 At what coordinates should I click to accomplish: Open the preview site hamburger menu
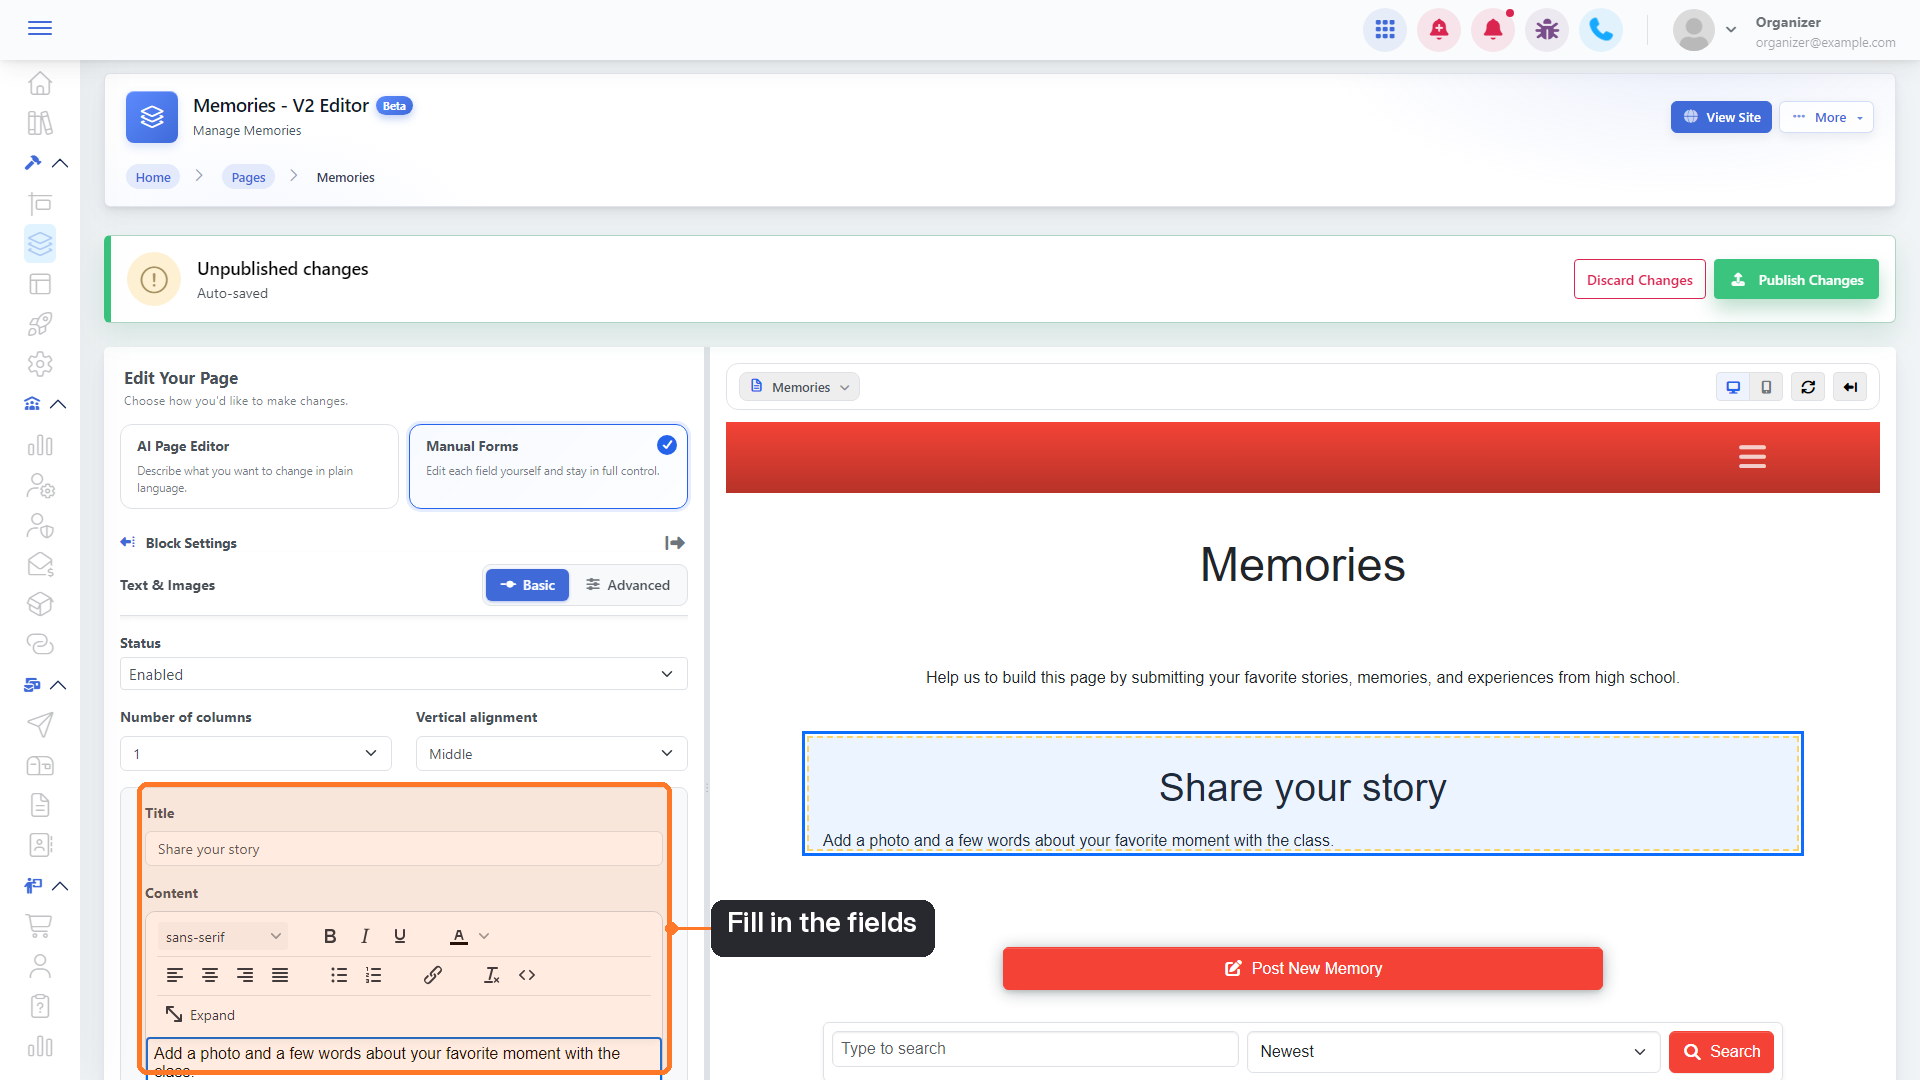[1752, 457]
